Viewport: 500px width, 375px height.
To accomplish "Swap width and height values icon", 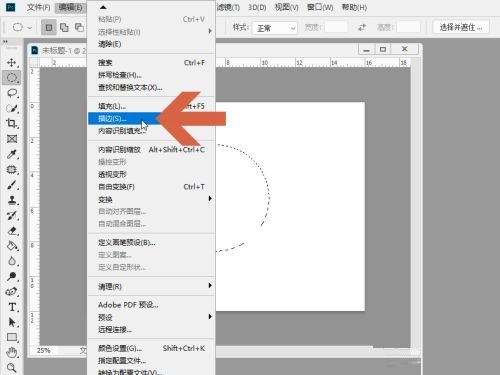I will pos(362,28).
